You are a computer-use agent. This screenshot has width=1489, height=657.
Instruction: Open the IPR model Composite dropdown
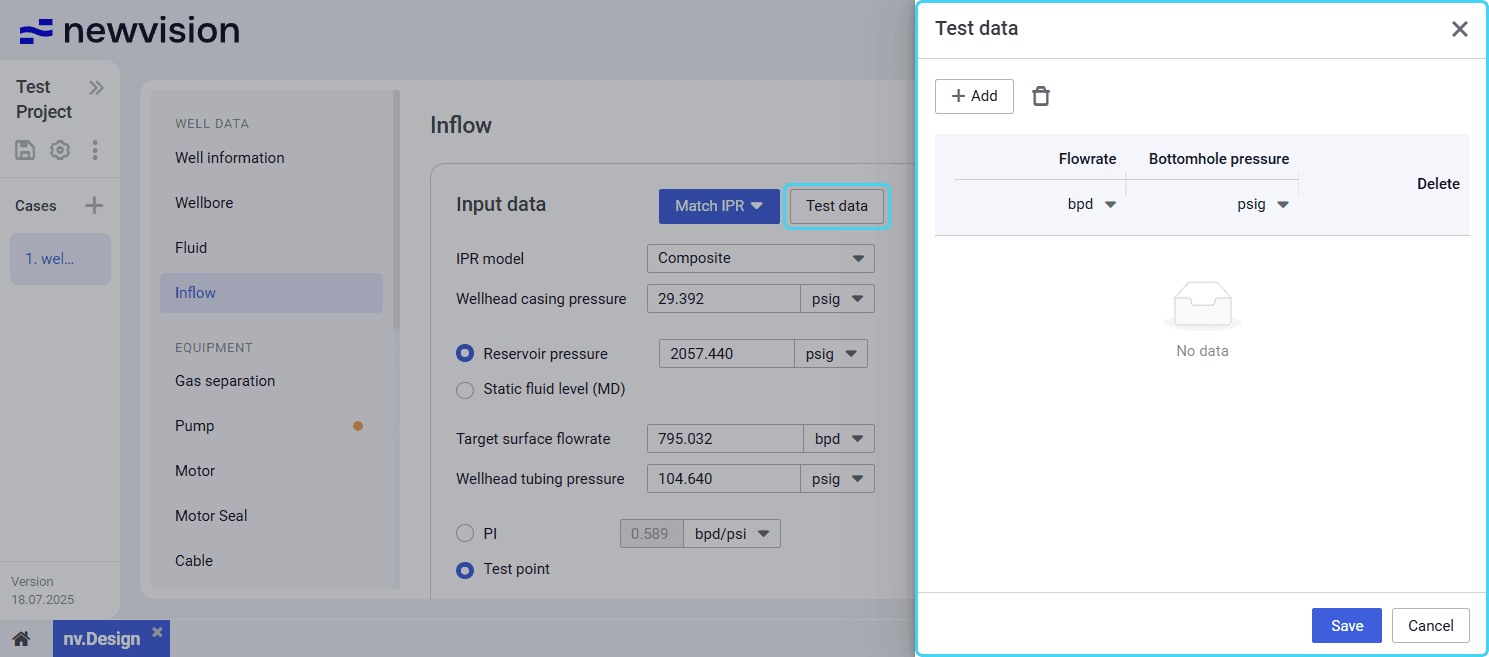[760, 258]
